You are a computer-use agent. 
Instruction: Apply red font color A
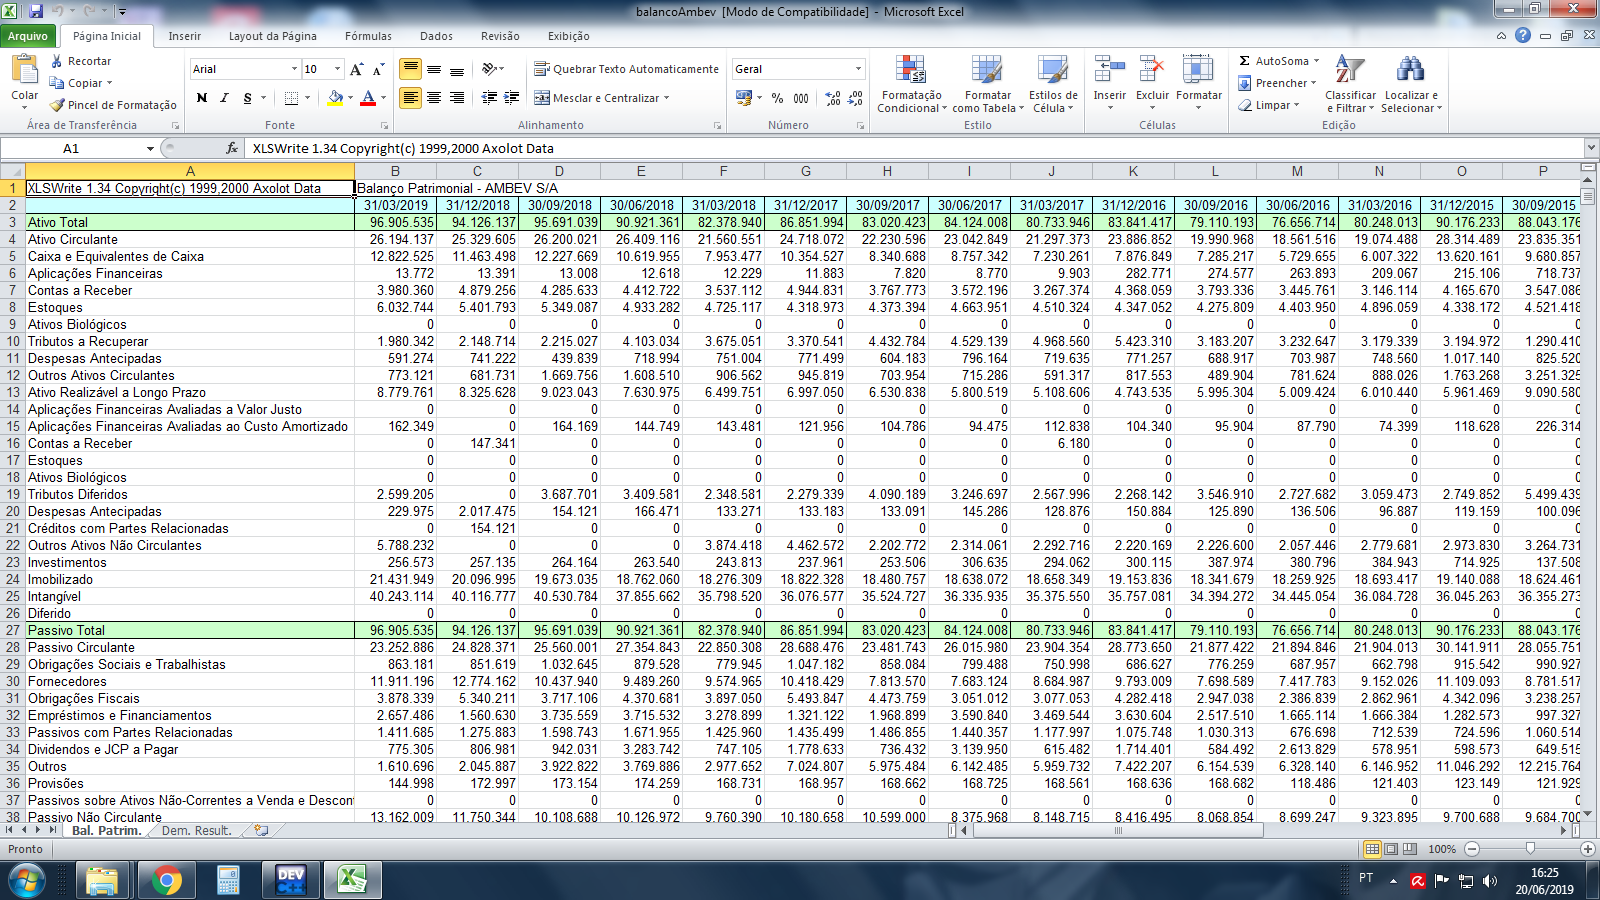pyautogui.click(x=368, y=98)
